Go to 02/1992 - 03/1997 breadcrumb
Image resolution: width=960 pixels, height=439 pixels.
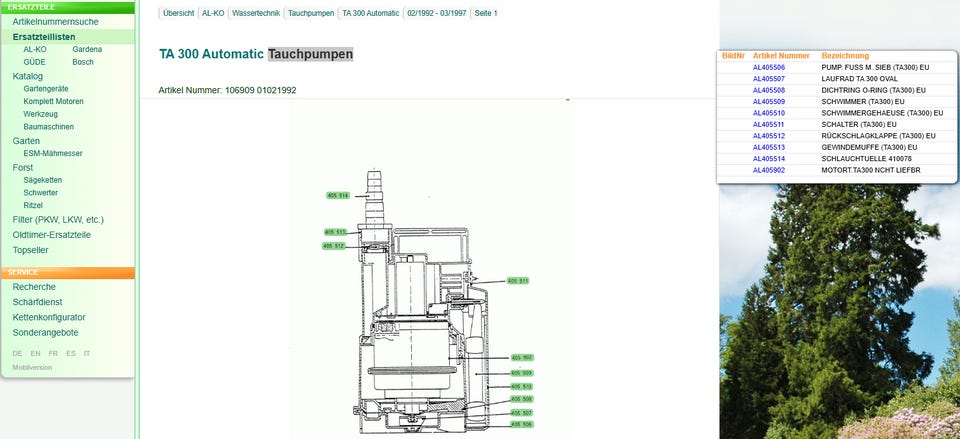pyautogui.click(x=437, y=13)
